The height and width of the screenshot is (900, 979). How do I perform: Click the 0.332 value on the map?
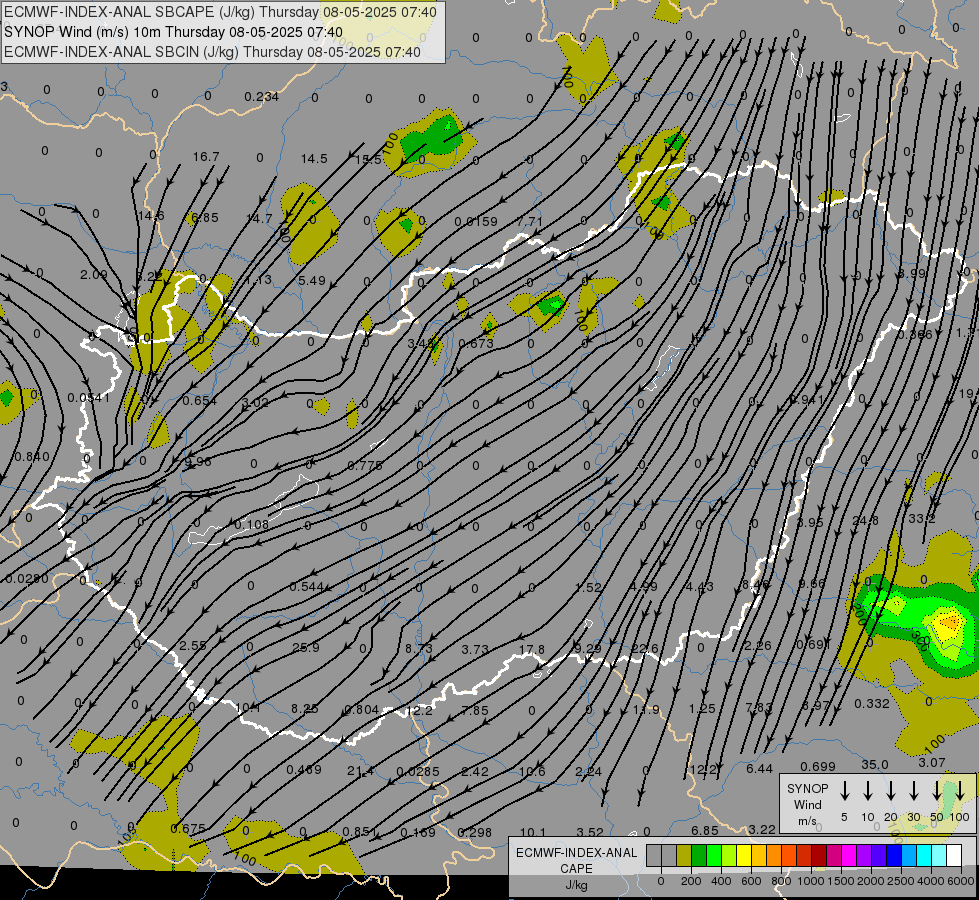click(872, 704)
